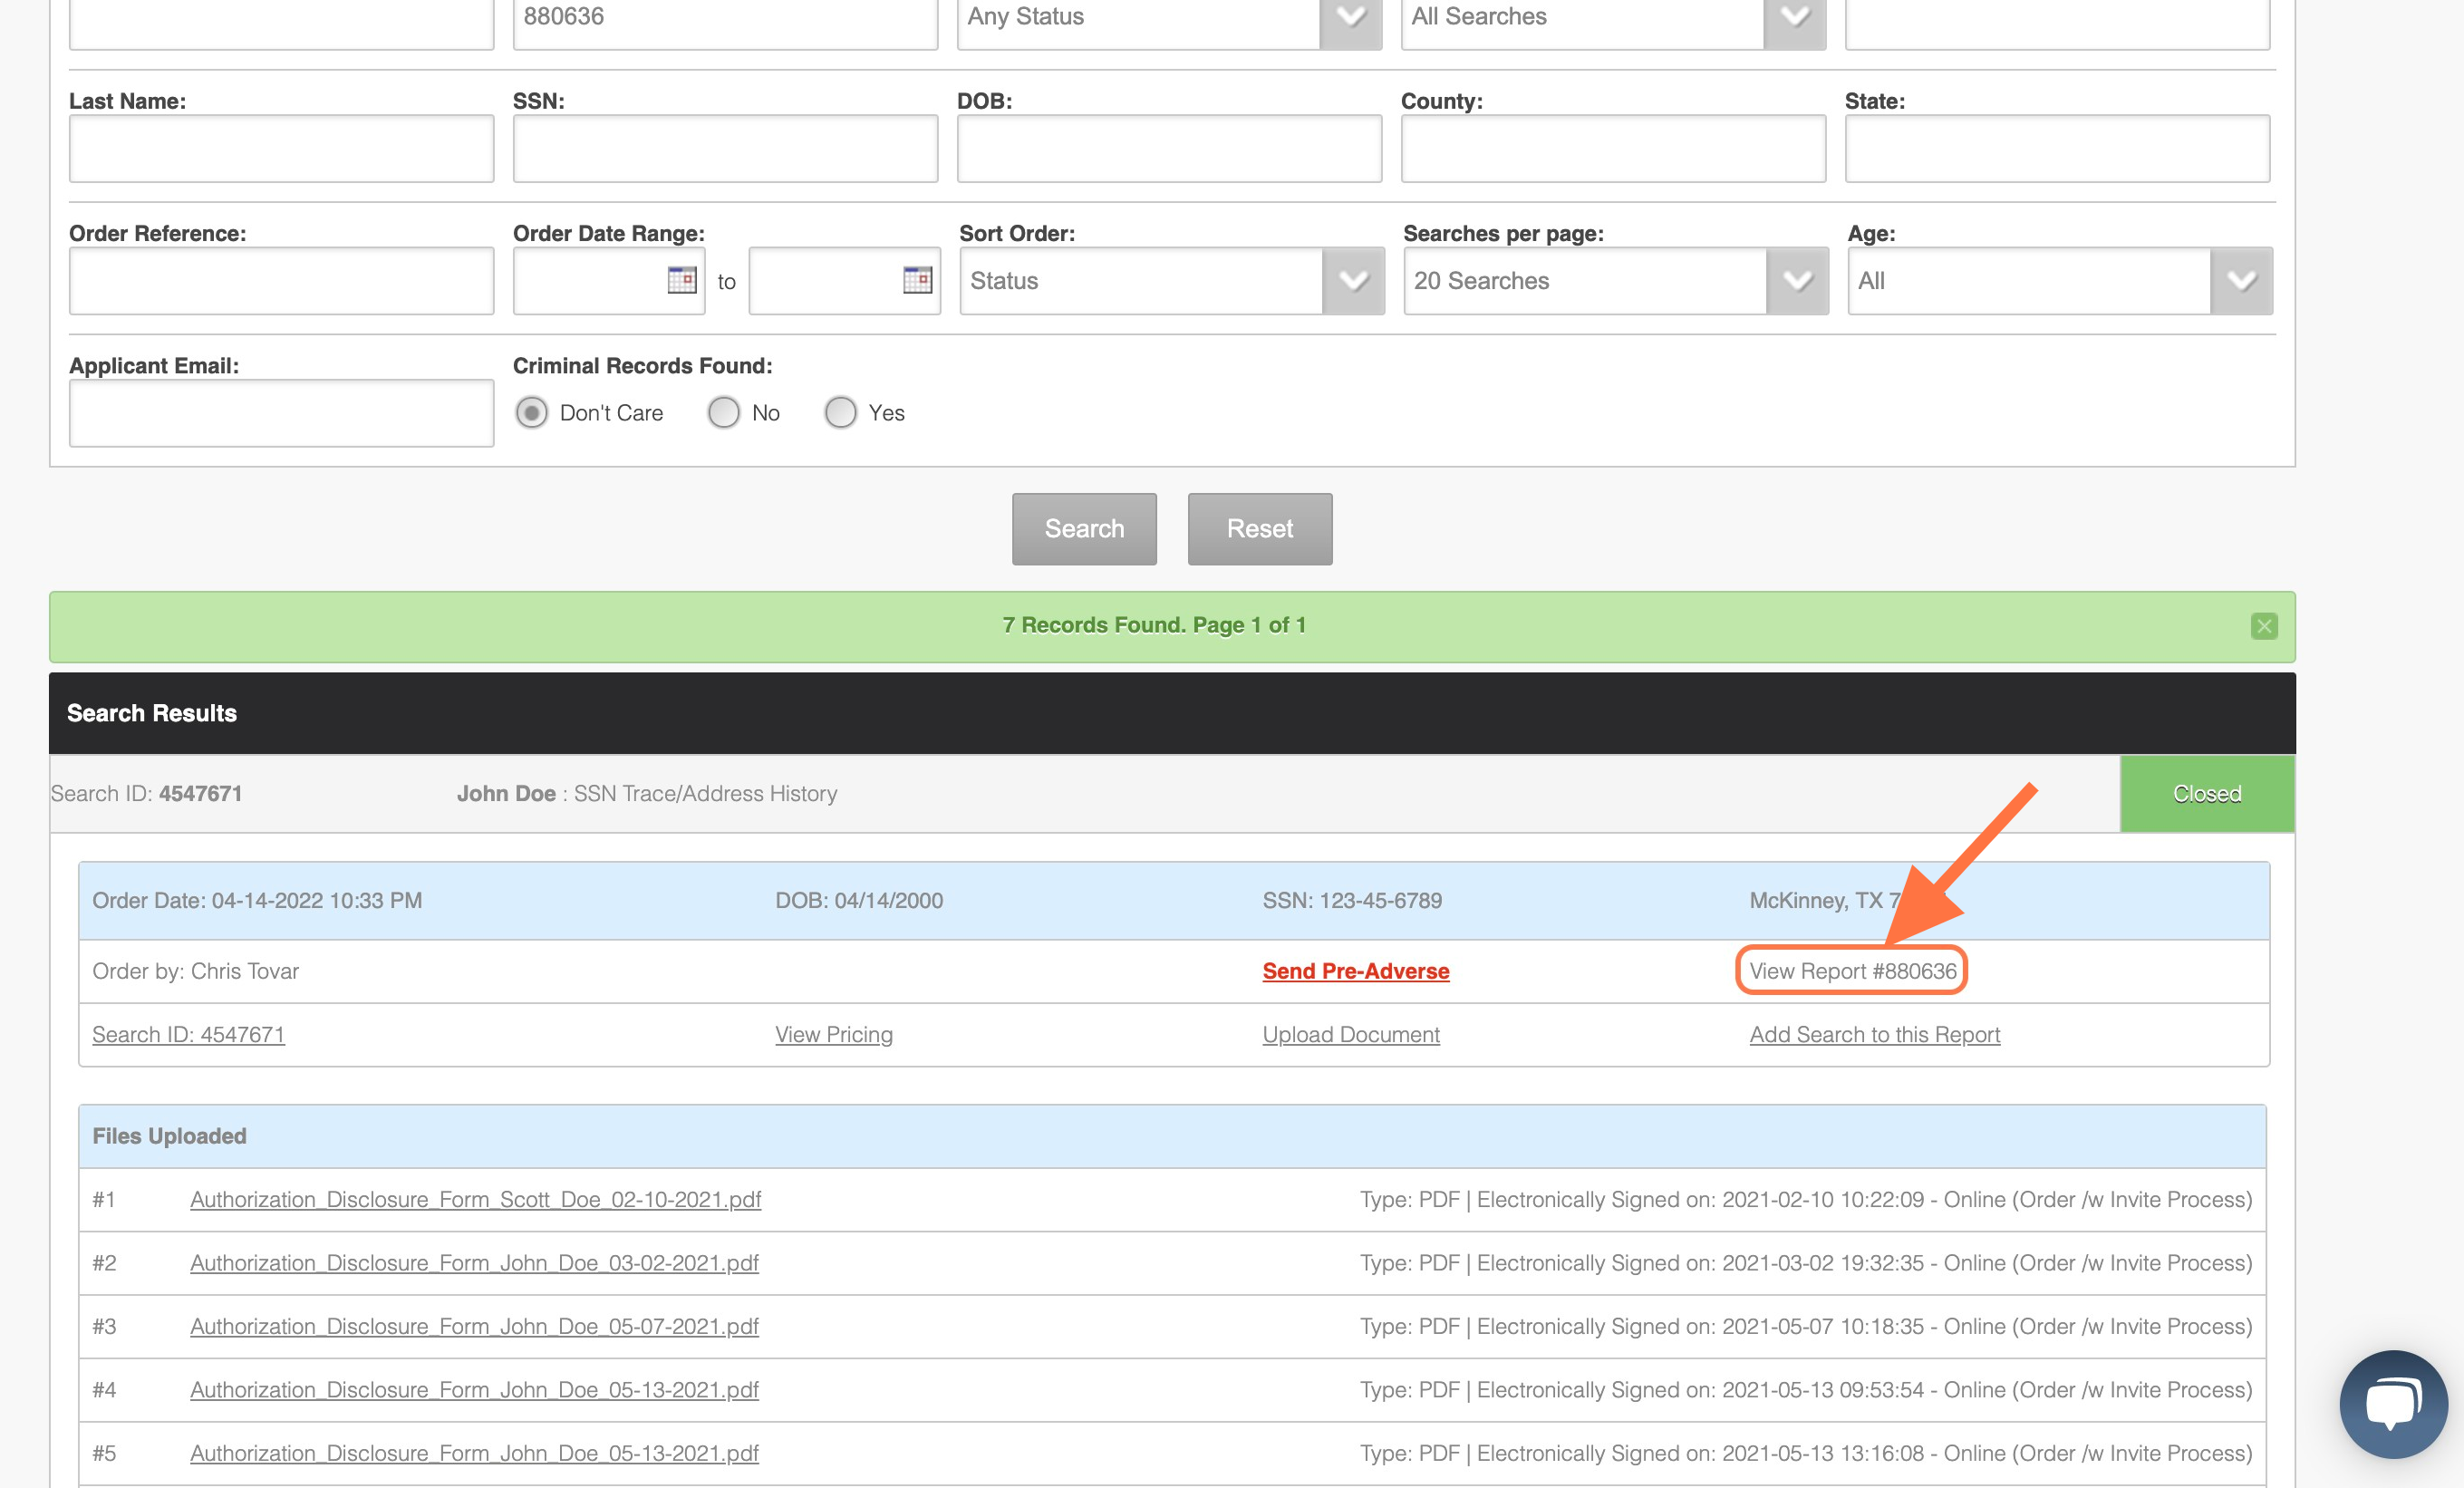Focus the County input field
Image resolution: width=2464 pixels, height=1488 pixels.
[x=1613, y=148]
